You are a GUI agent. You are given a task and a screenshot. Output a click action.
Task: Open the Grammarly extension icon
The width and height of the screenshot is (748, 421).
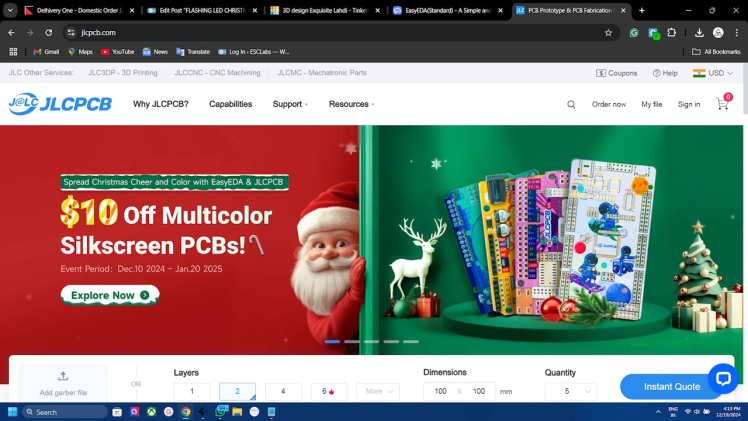(x=634, y=32)
